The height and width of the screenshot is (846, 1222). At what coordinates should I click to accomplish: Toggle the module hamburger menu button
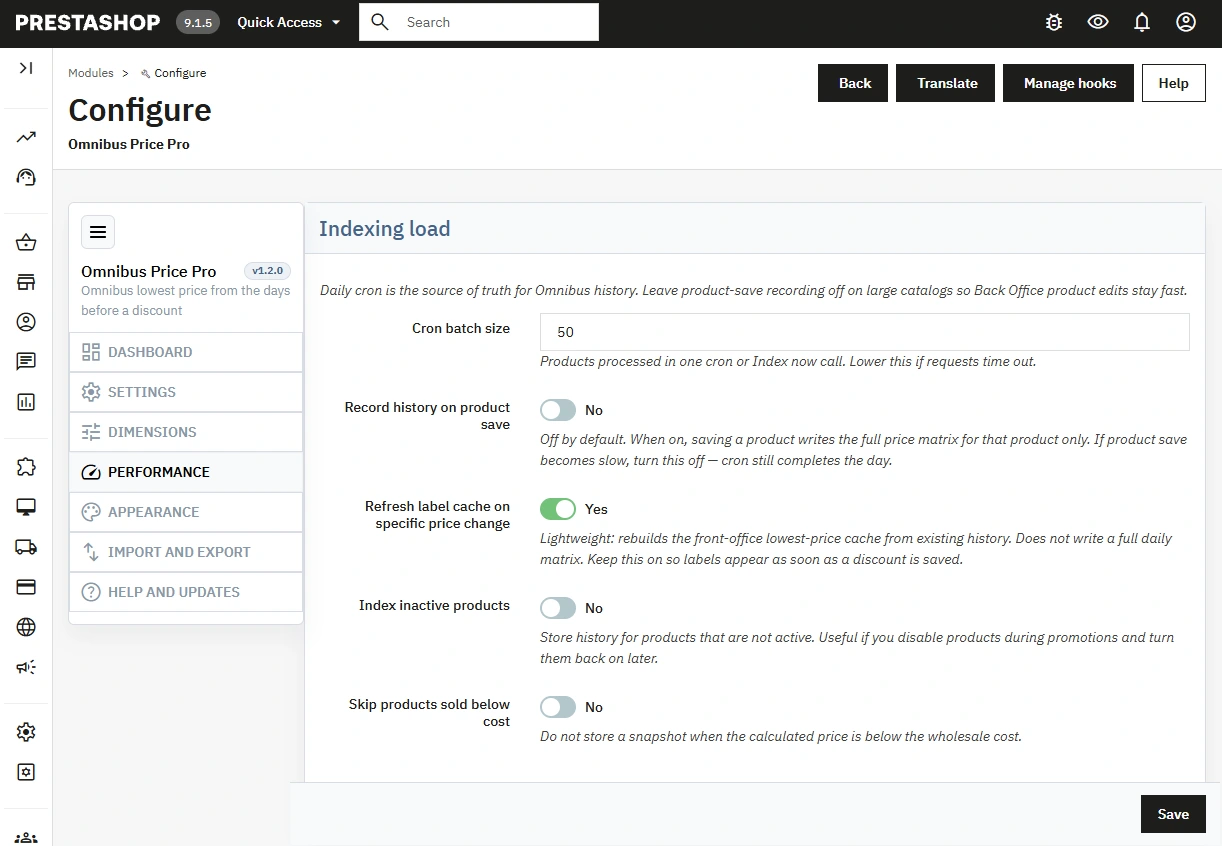click(x=98, y=232)
